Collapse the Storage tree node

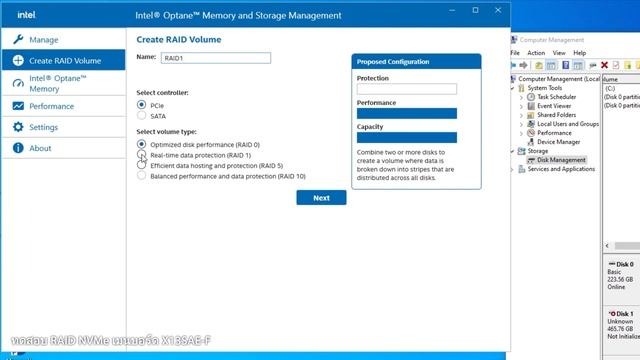(x=513, y=151)
